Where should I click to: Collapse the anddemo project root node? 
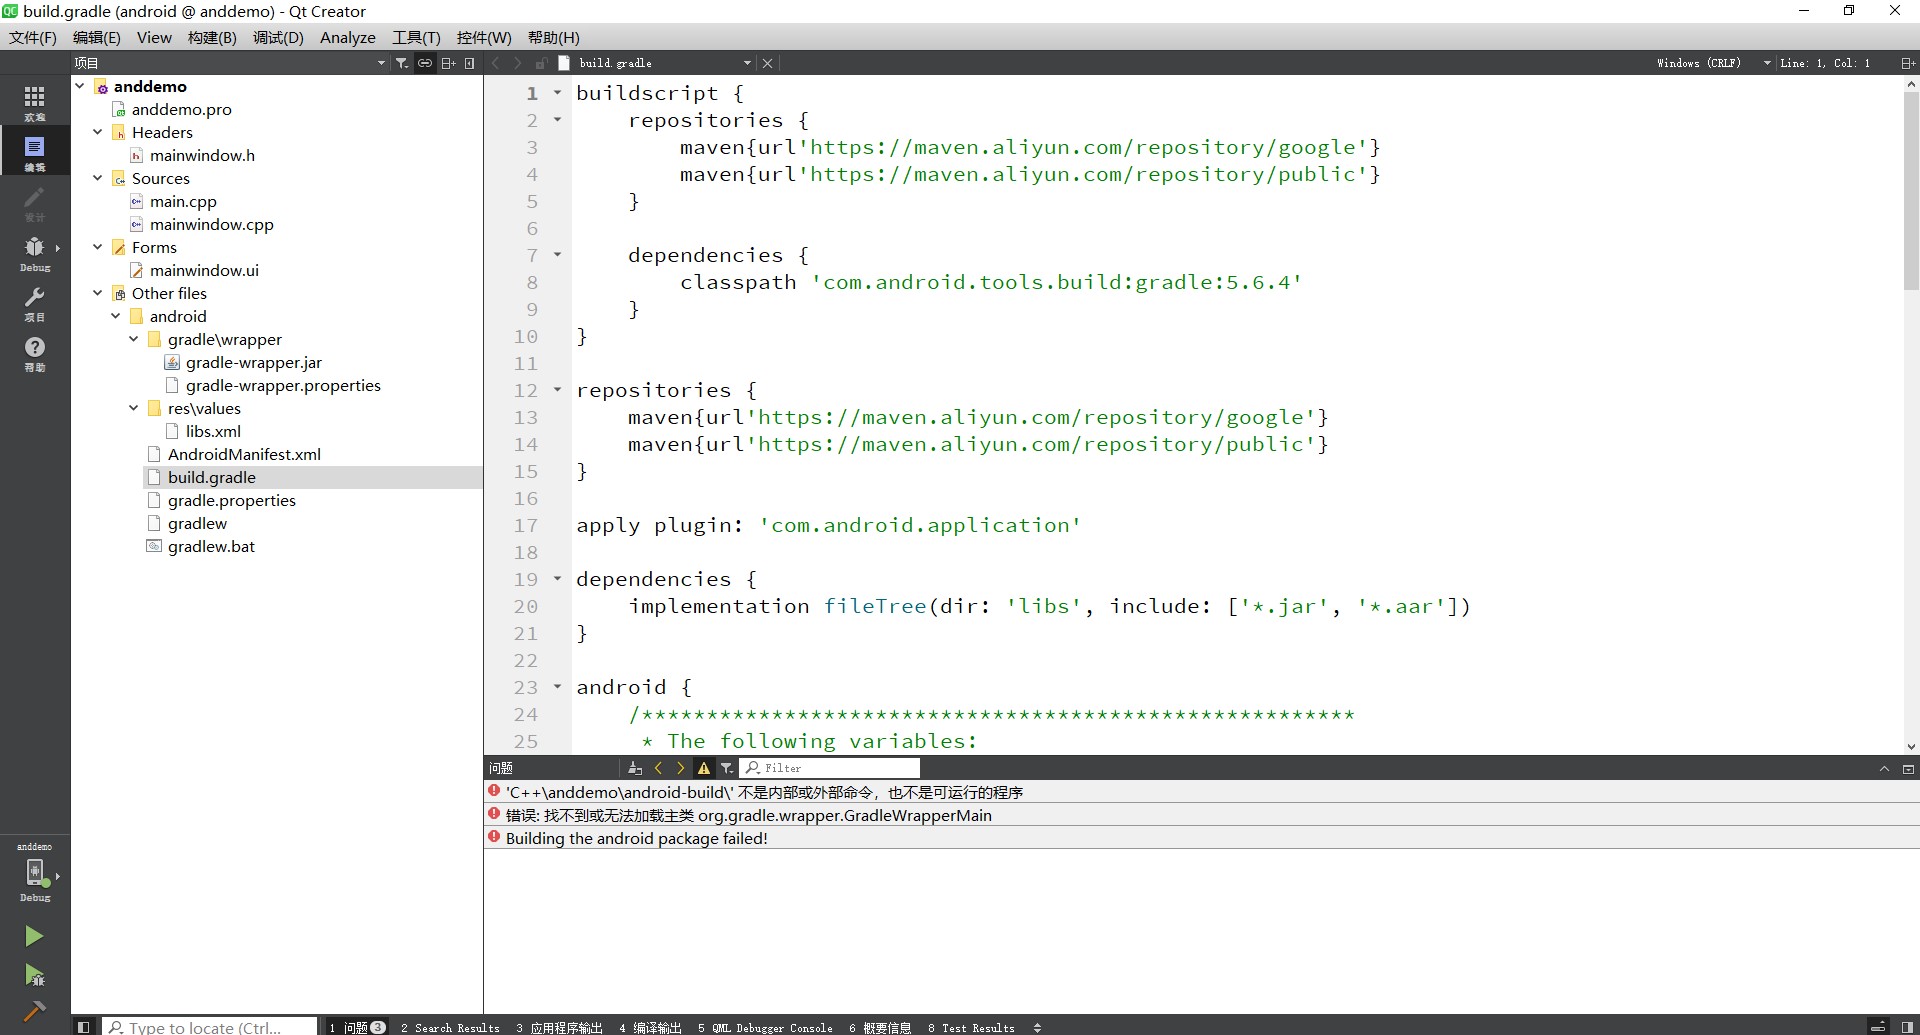point(80,86)
